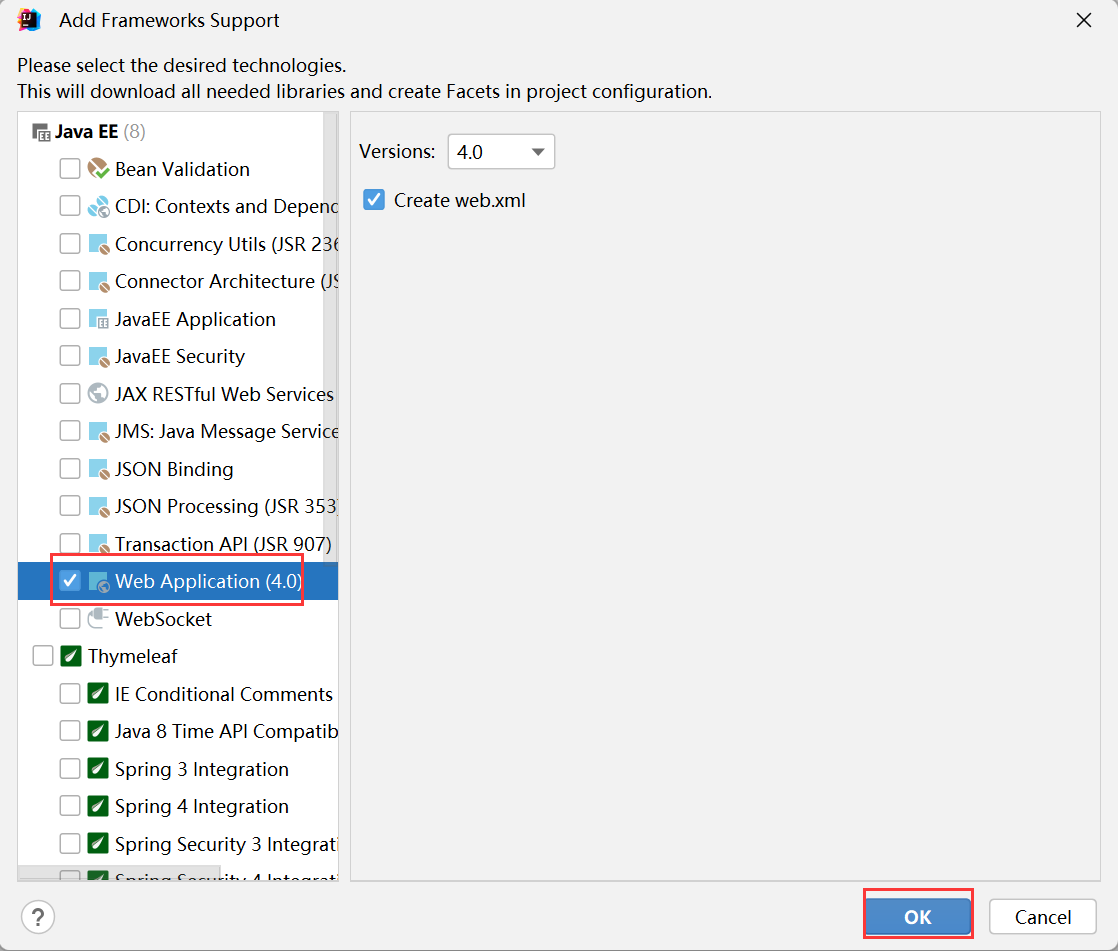1118x951 pixels.
Task: Close the Add Frameworks Support dialog
Action: pos(1084,21)
